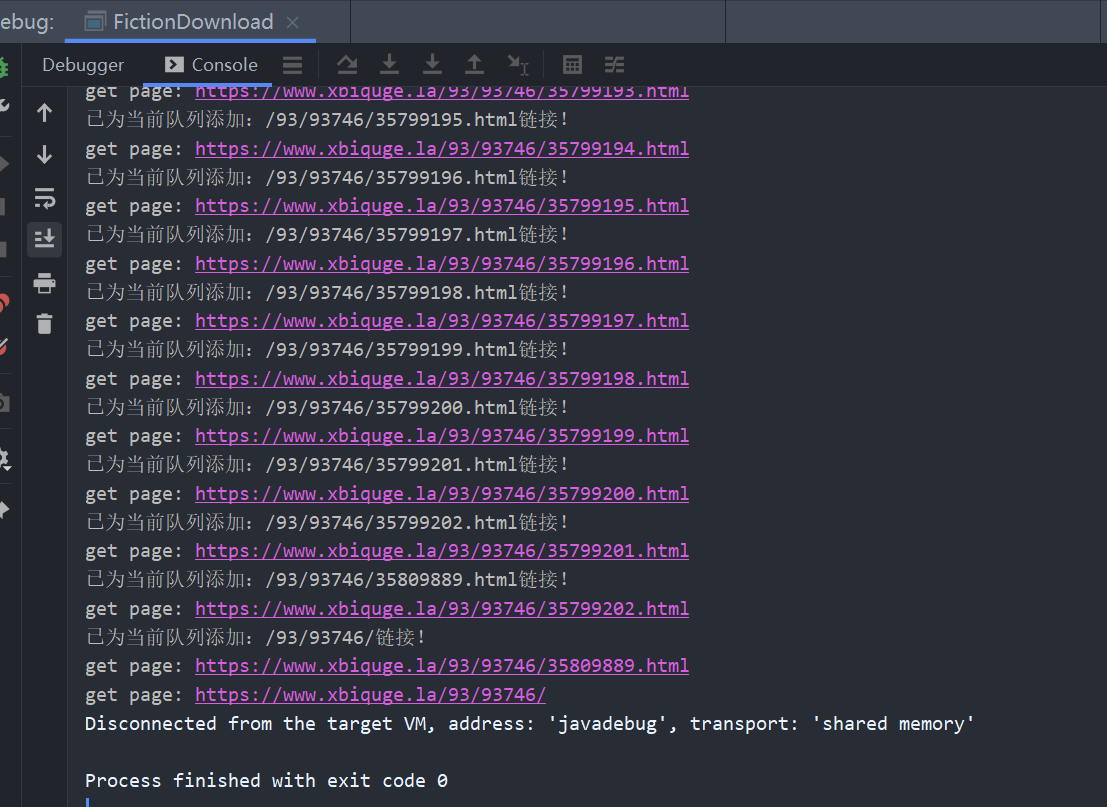Click Show Execution Point icon

tap(347, 65)
